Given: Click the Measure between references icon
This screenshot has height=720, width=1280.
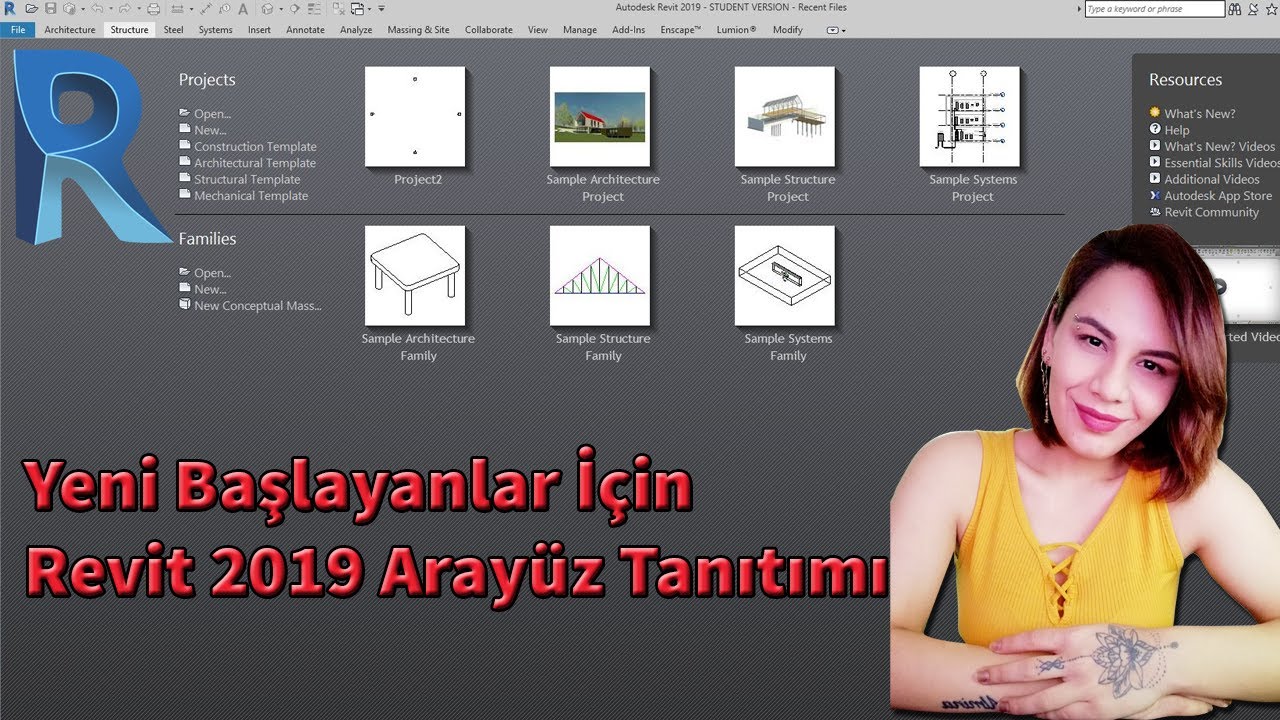Looking at the screenshot, I should pos(177,8).
